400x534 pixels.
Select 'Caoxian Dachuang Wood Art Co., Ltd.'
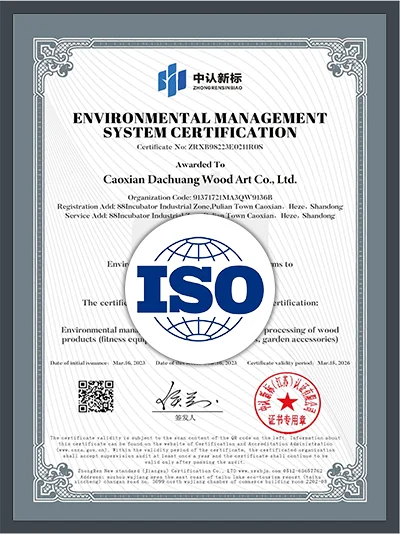(200, 179)
